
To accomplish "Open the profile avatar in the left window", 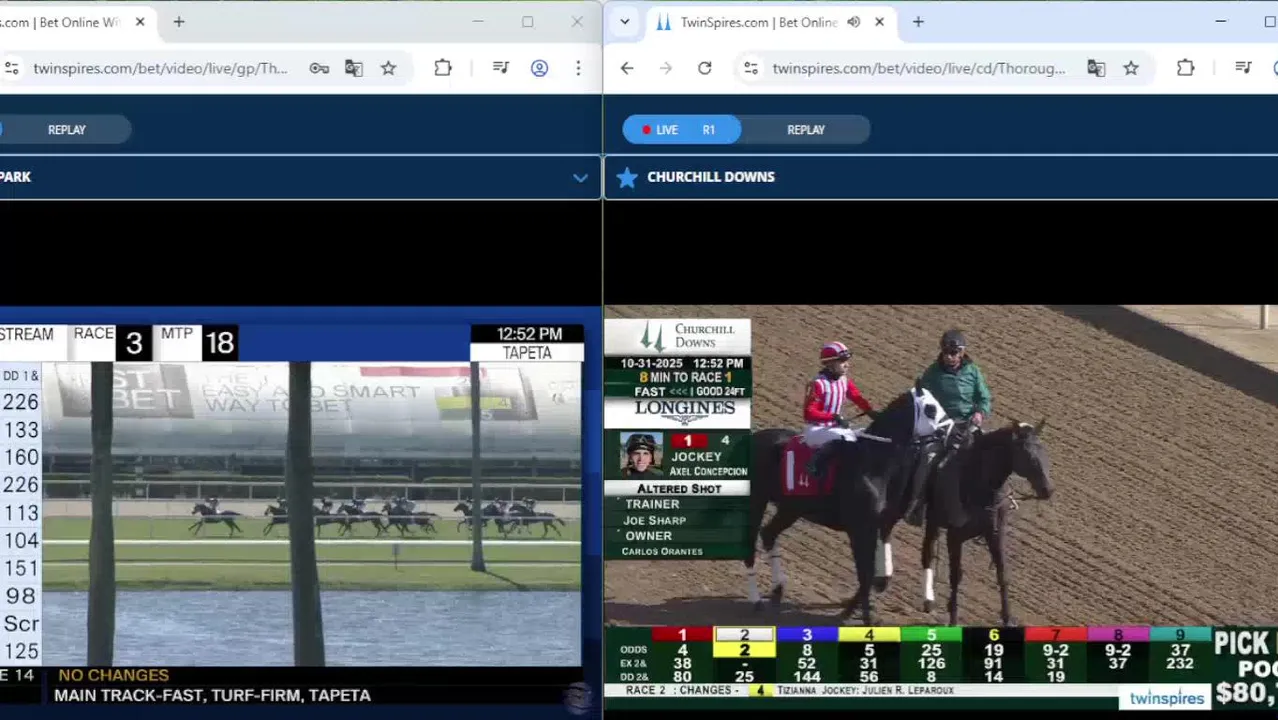I will tap(539, 68).
